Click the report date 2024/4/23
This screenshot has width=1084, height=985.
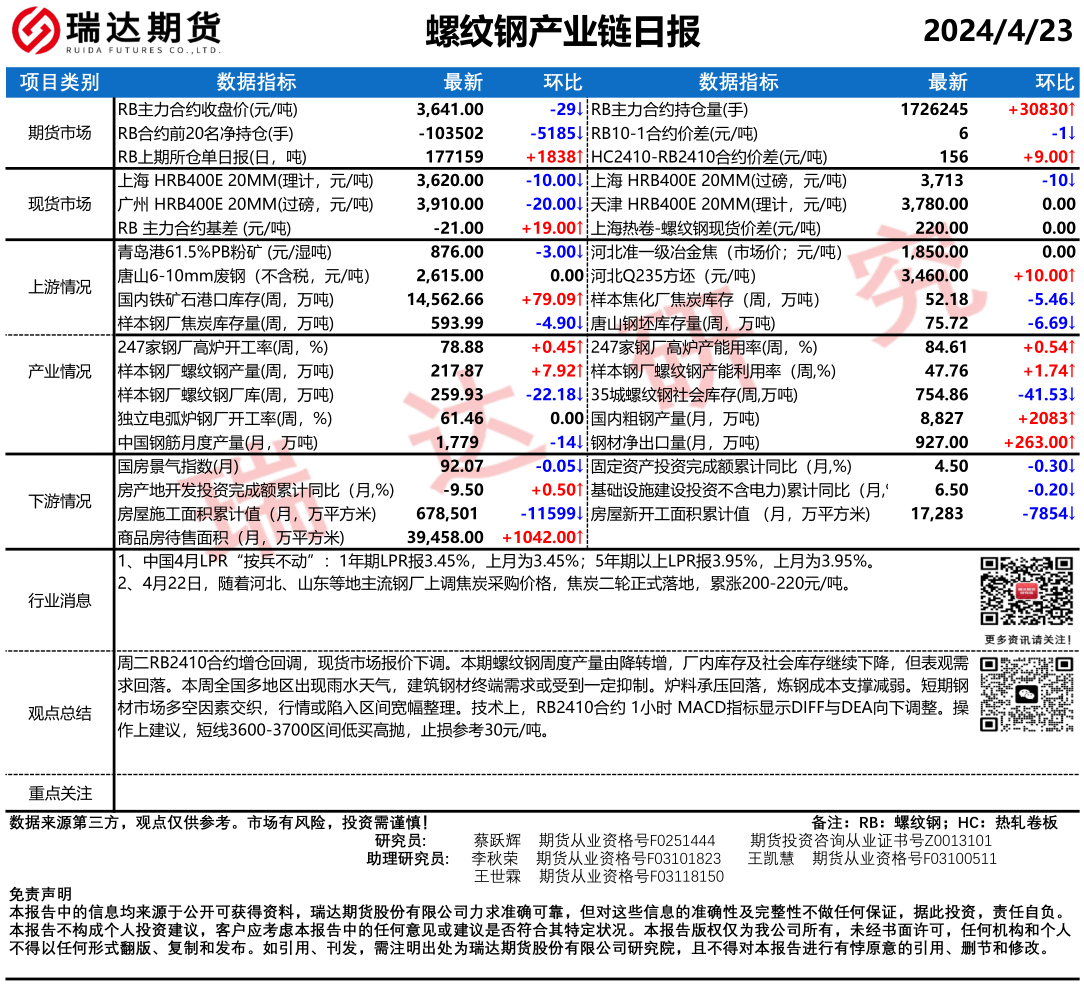click(x=997, y=31)
